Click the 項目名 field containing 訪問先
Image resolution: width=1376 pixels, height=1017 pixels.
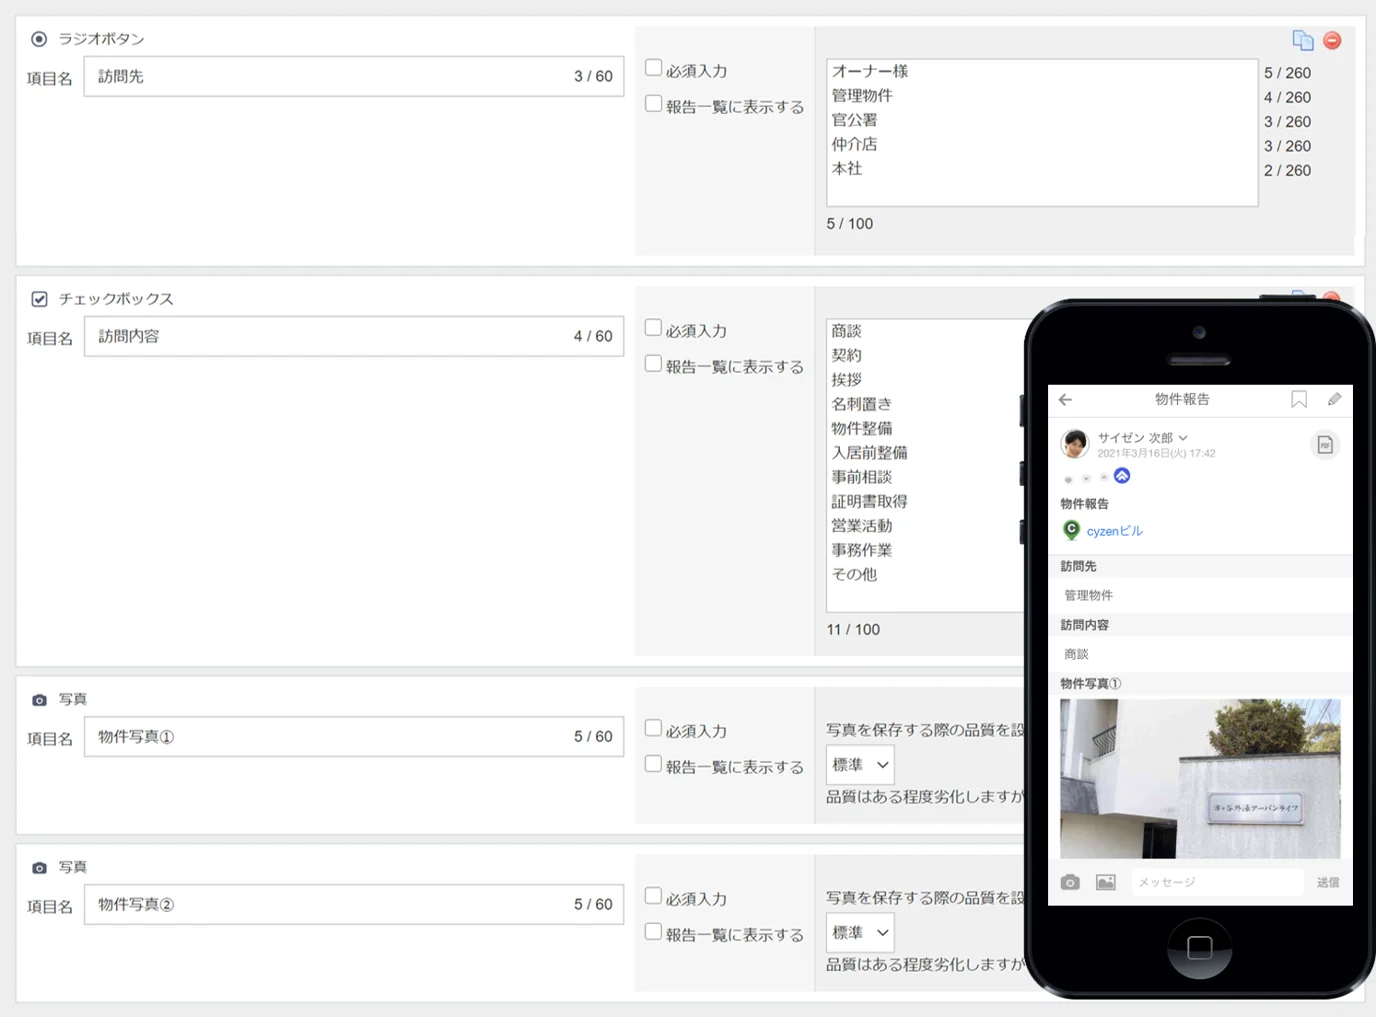[354, 76]
